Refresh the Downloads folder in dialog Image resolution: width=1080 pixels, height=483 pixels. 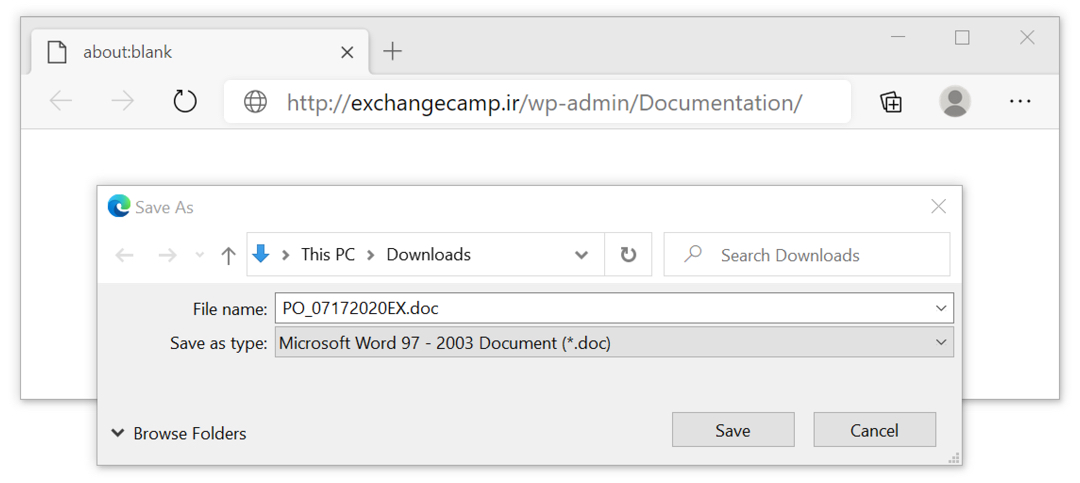pos(628,255)
